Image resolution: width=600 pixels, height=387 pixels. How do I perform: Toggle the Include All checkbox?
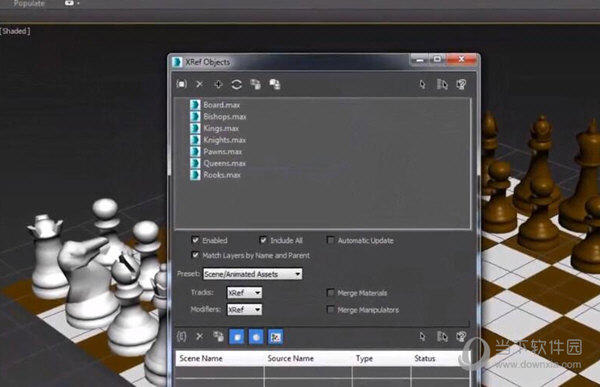pos(263,240)
